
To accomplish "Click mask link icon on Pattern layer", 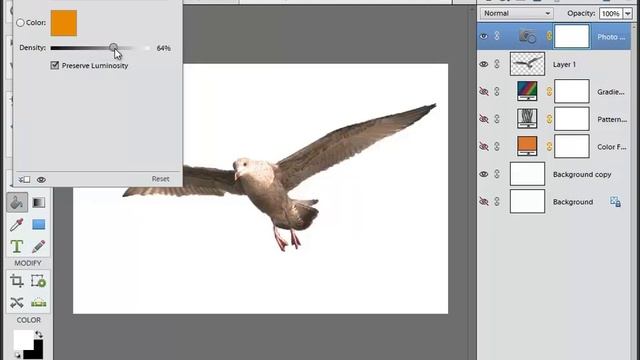I will click(x=549, y=119).
